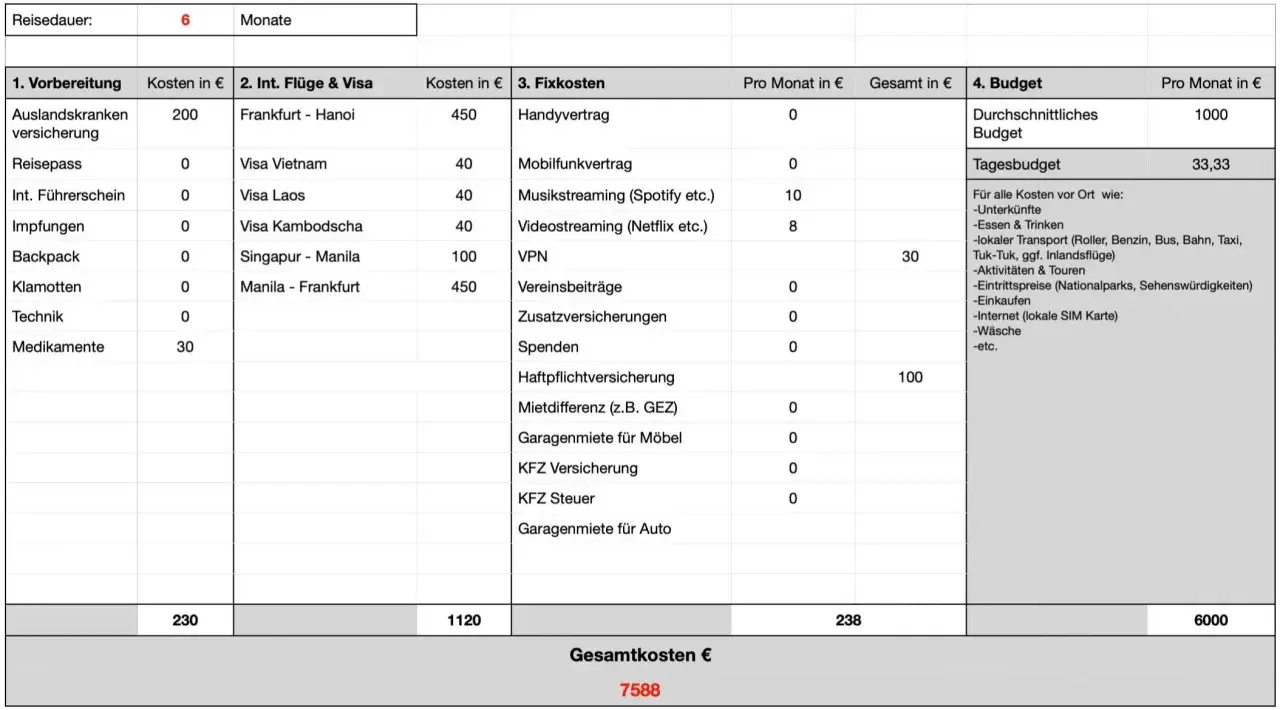Screen dimensions: 1280x710
Task: Select the Visa Kambodscha cell
Action: pos(325,226)
